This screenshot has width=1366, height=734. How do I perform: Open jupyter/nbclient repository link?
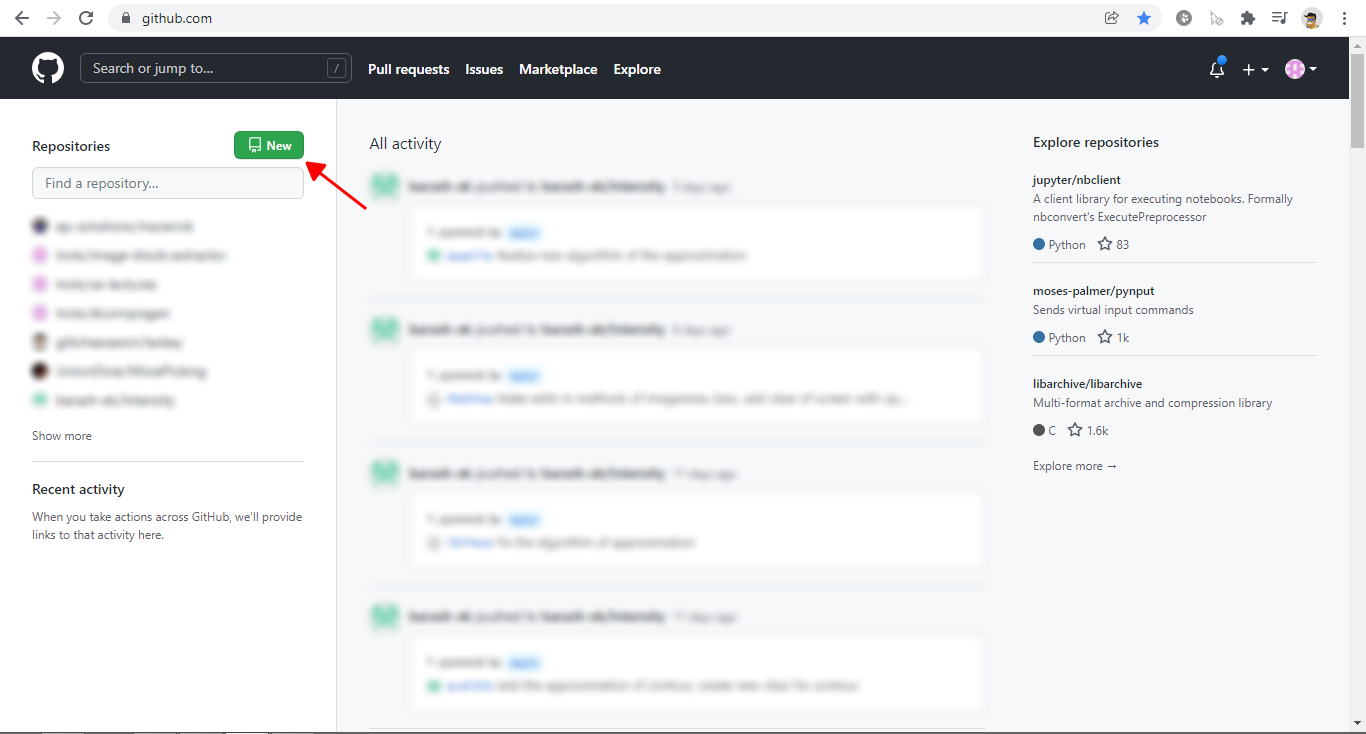click(x=1077, y=180)
